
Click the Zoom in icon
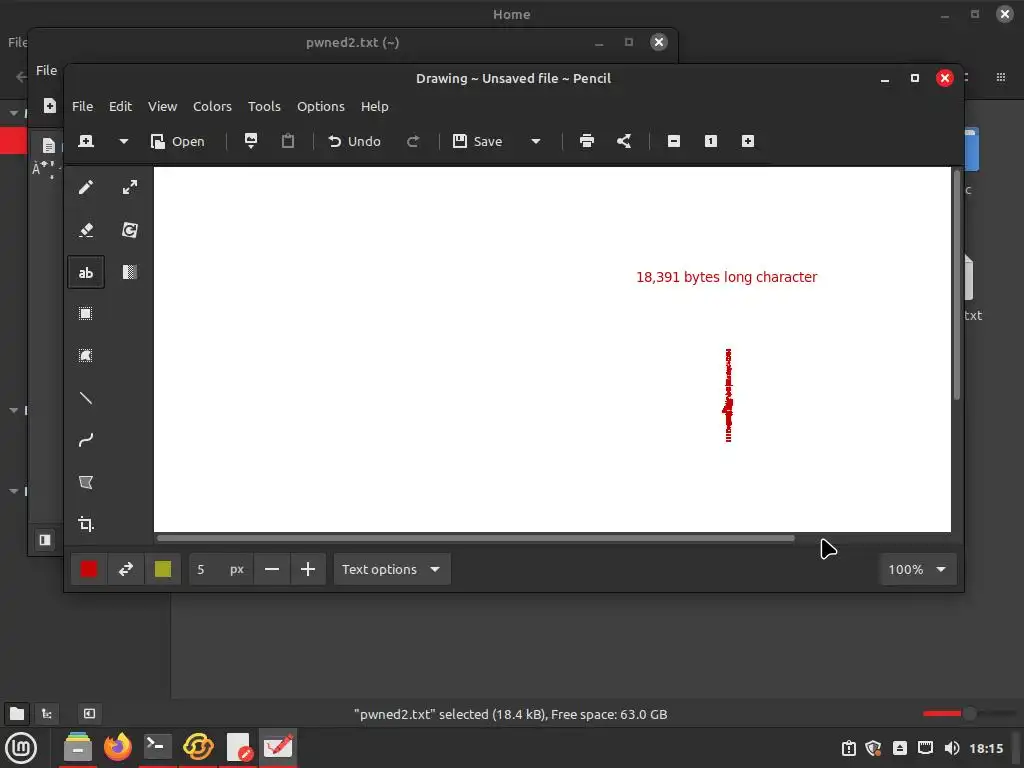pyautogui.click(x=748, y=141)
